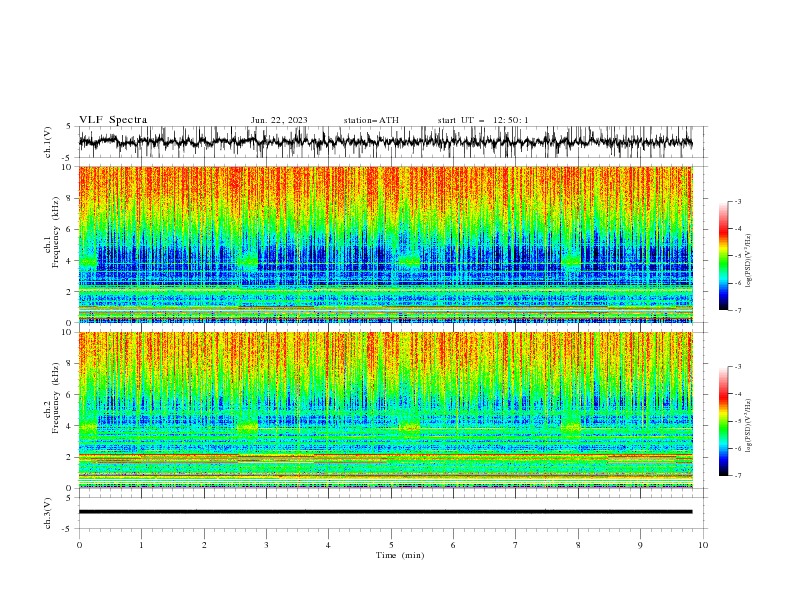
Task: Click the "0" tick label on the time axis
Action: (79, 545)
